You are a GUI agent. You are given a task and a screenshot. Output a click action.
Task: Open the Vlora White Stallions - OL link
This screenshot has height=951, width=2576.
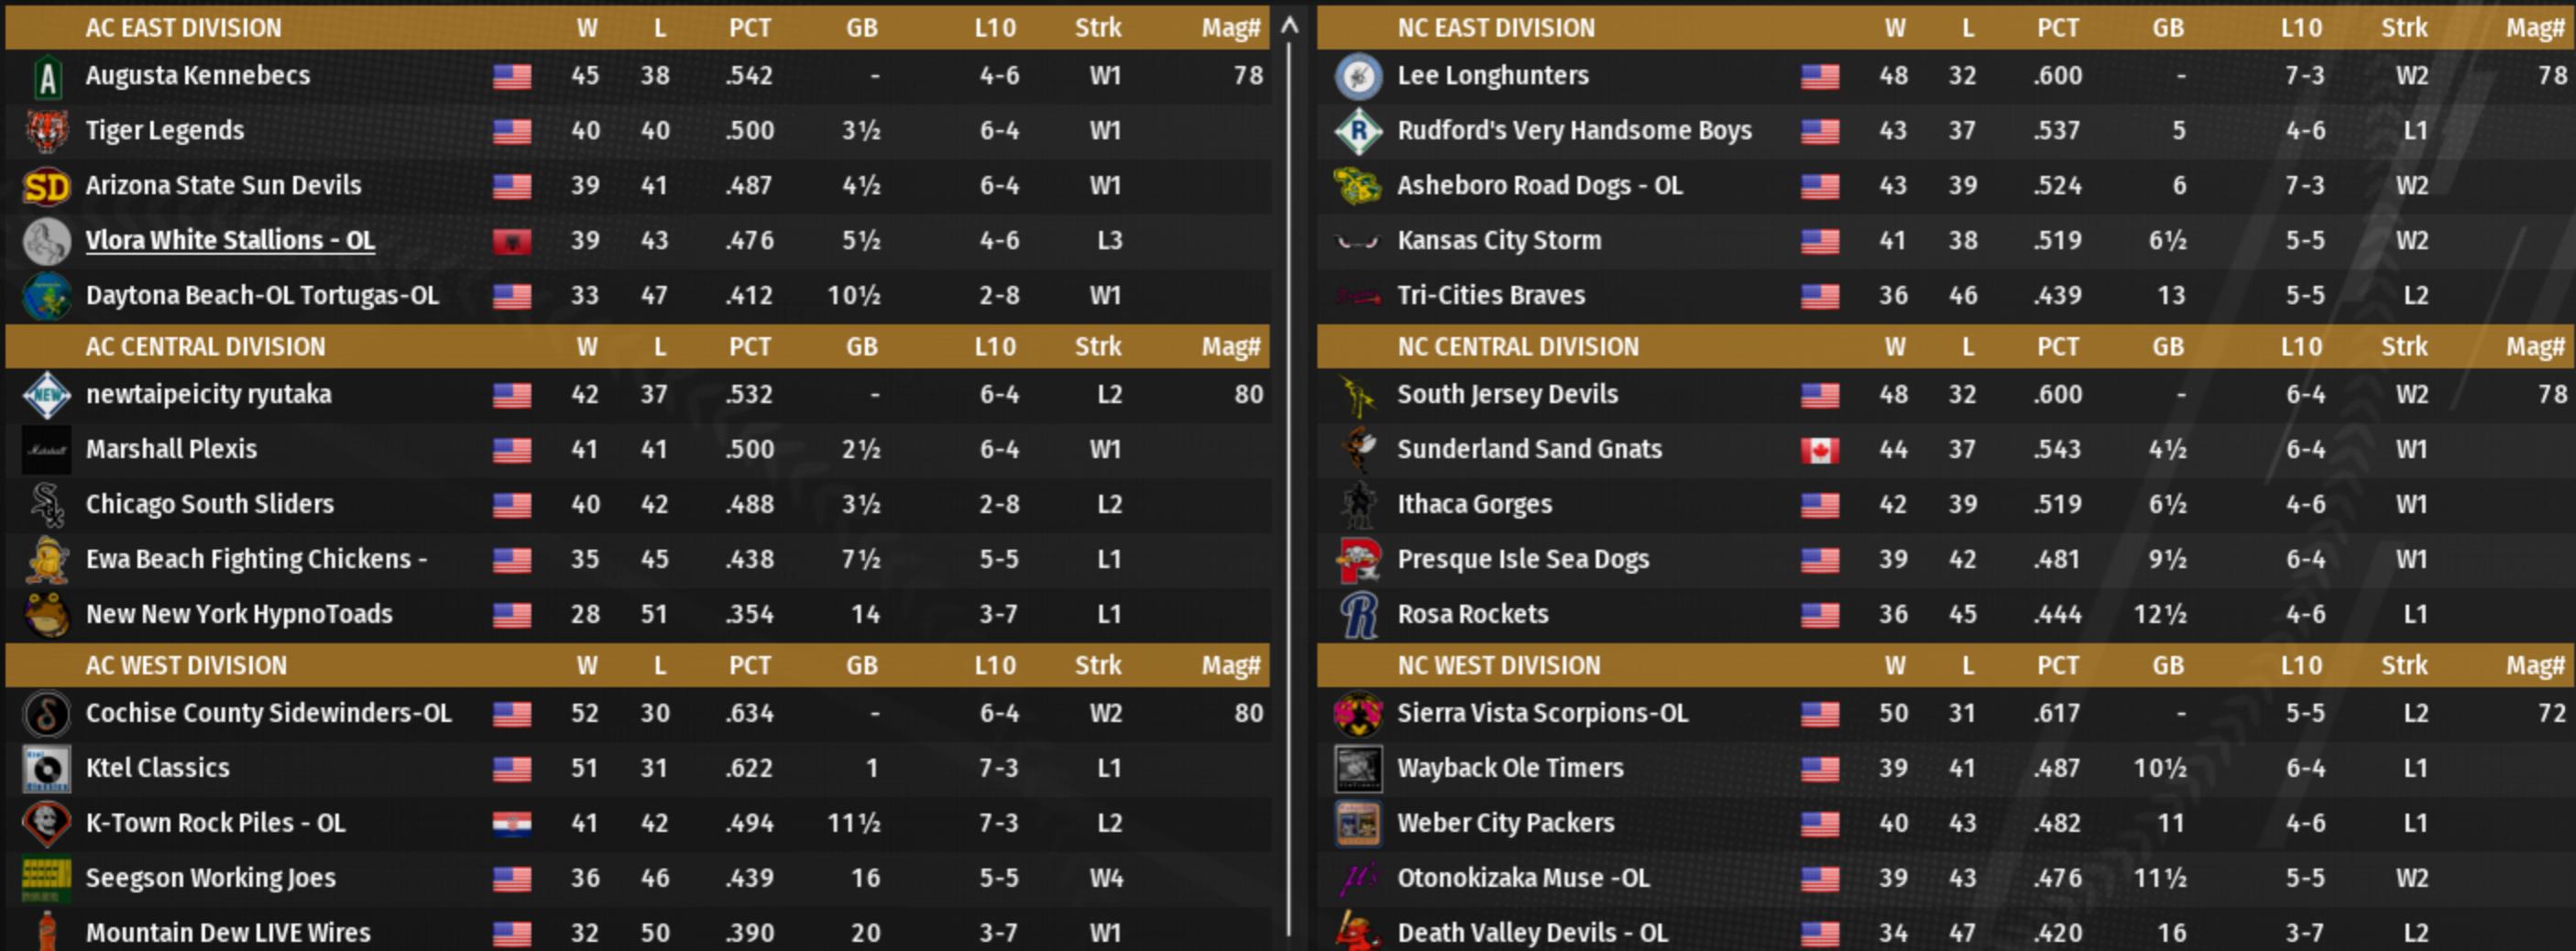[x=230, y=240]
